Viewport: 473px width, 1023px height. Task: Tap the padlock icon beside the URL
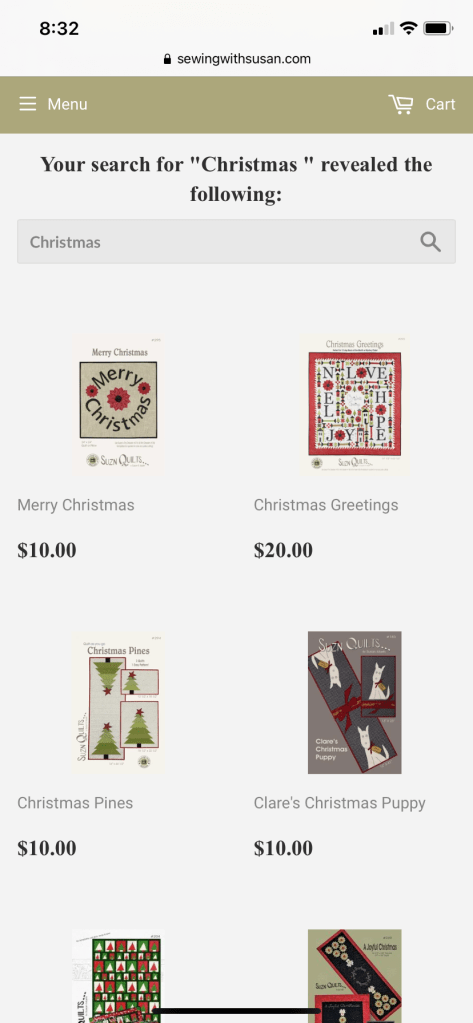click(x=168, y=59)
